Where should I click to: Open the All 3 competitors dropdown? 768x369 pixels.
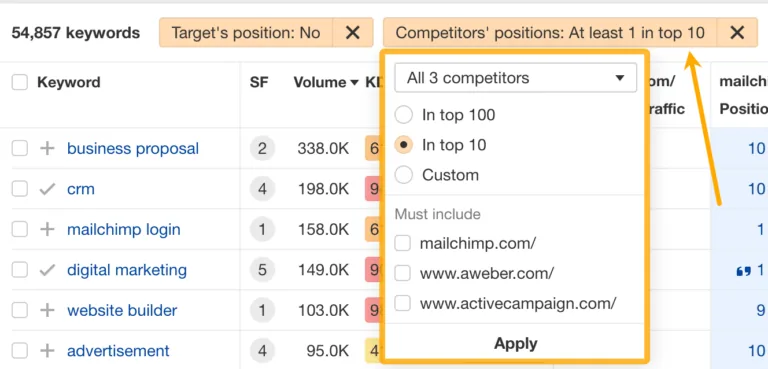pyautogui.click(x=515, y=77)
